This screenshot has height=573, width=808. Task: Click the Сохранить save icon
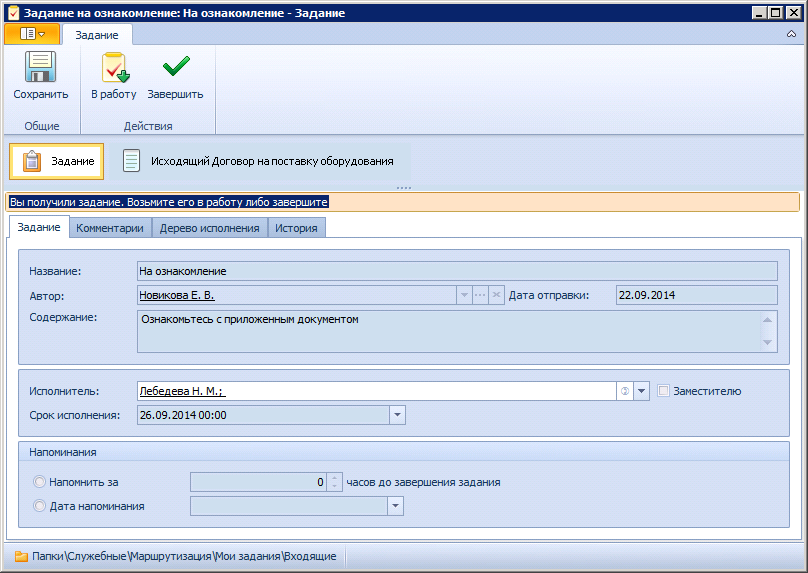(40, 68)
